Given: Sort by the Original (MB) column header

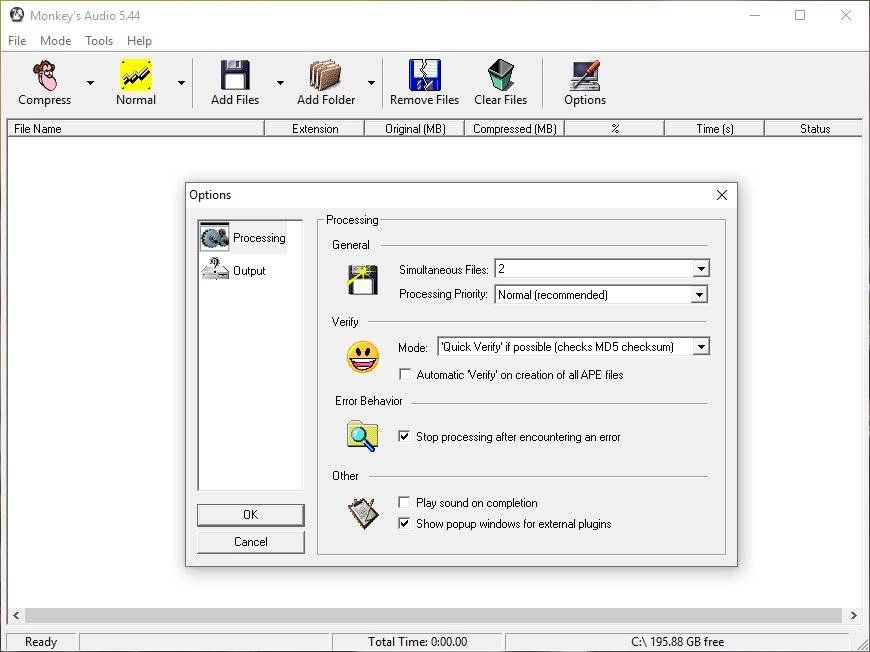Looking at the screenshot, I should pos(415,129).
